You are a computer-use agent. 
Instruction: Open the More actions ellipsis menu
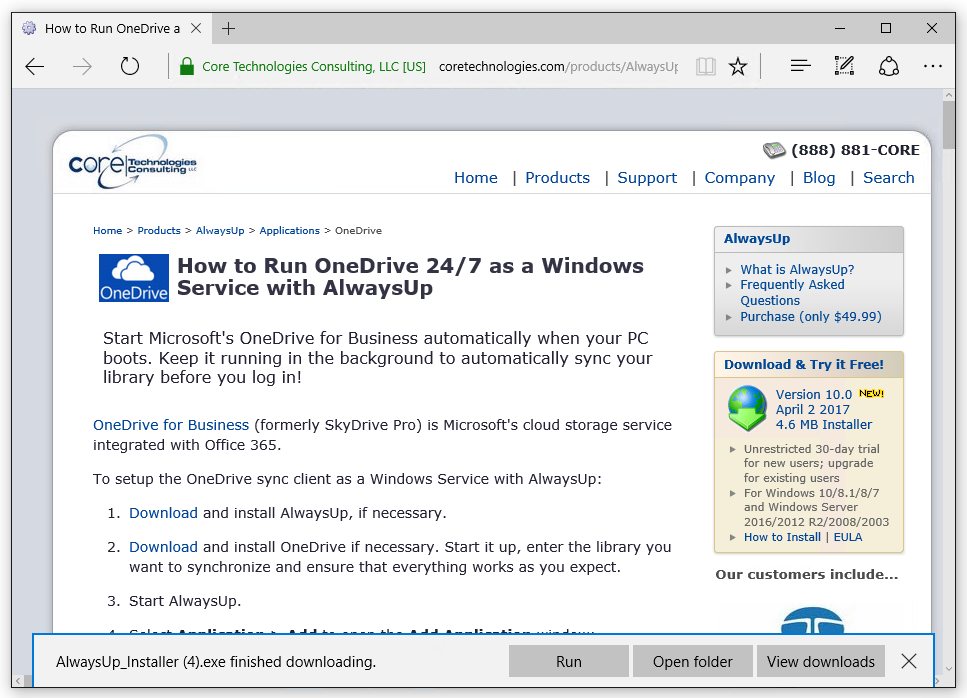click(x=932, y=65)
